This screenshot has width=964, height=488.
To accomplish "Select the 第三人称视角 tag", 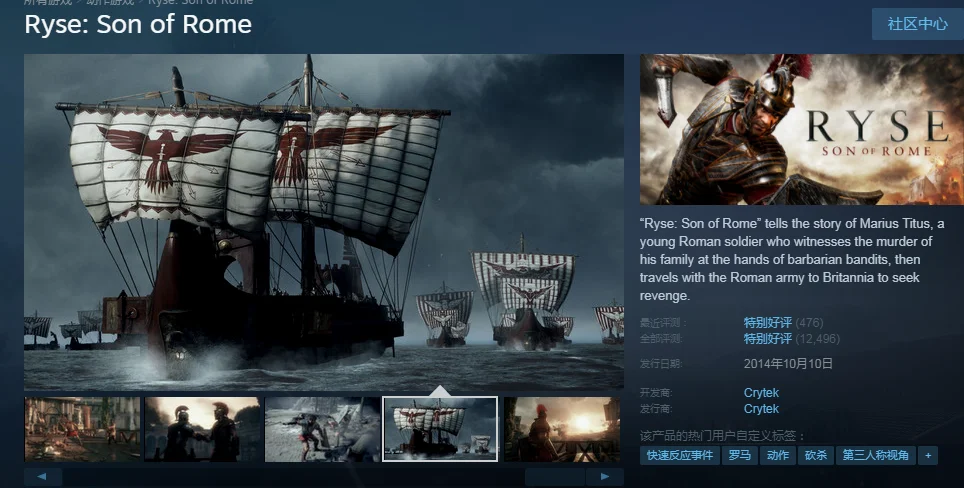I will (x=875, y=455).
